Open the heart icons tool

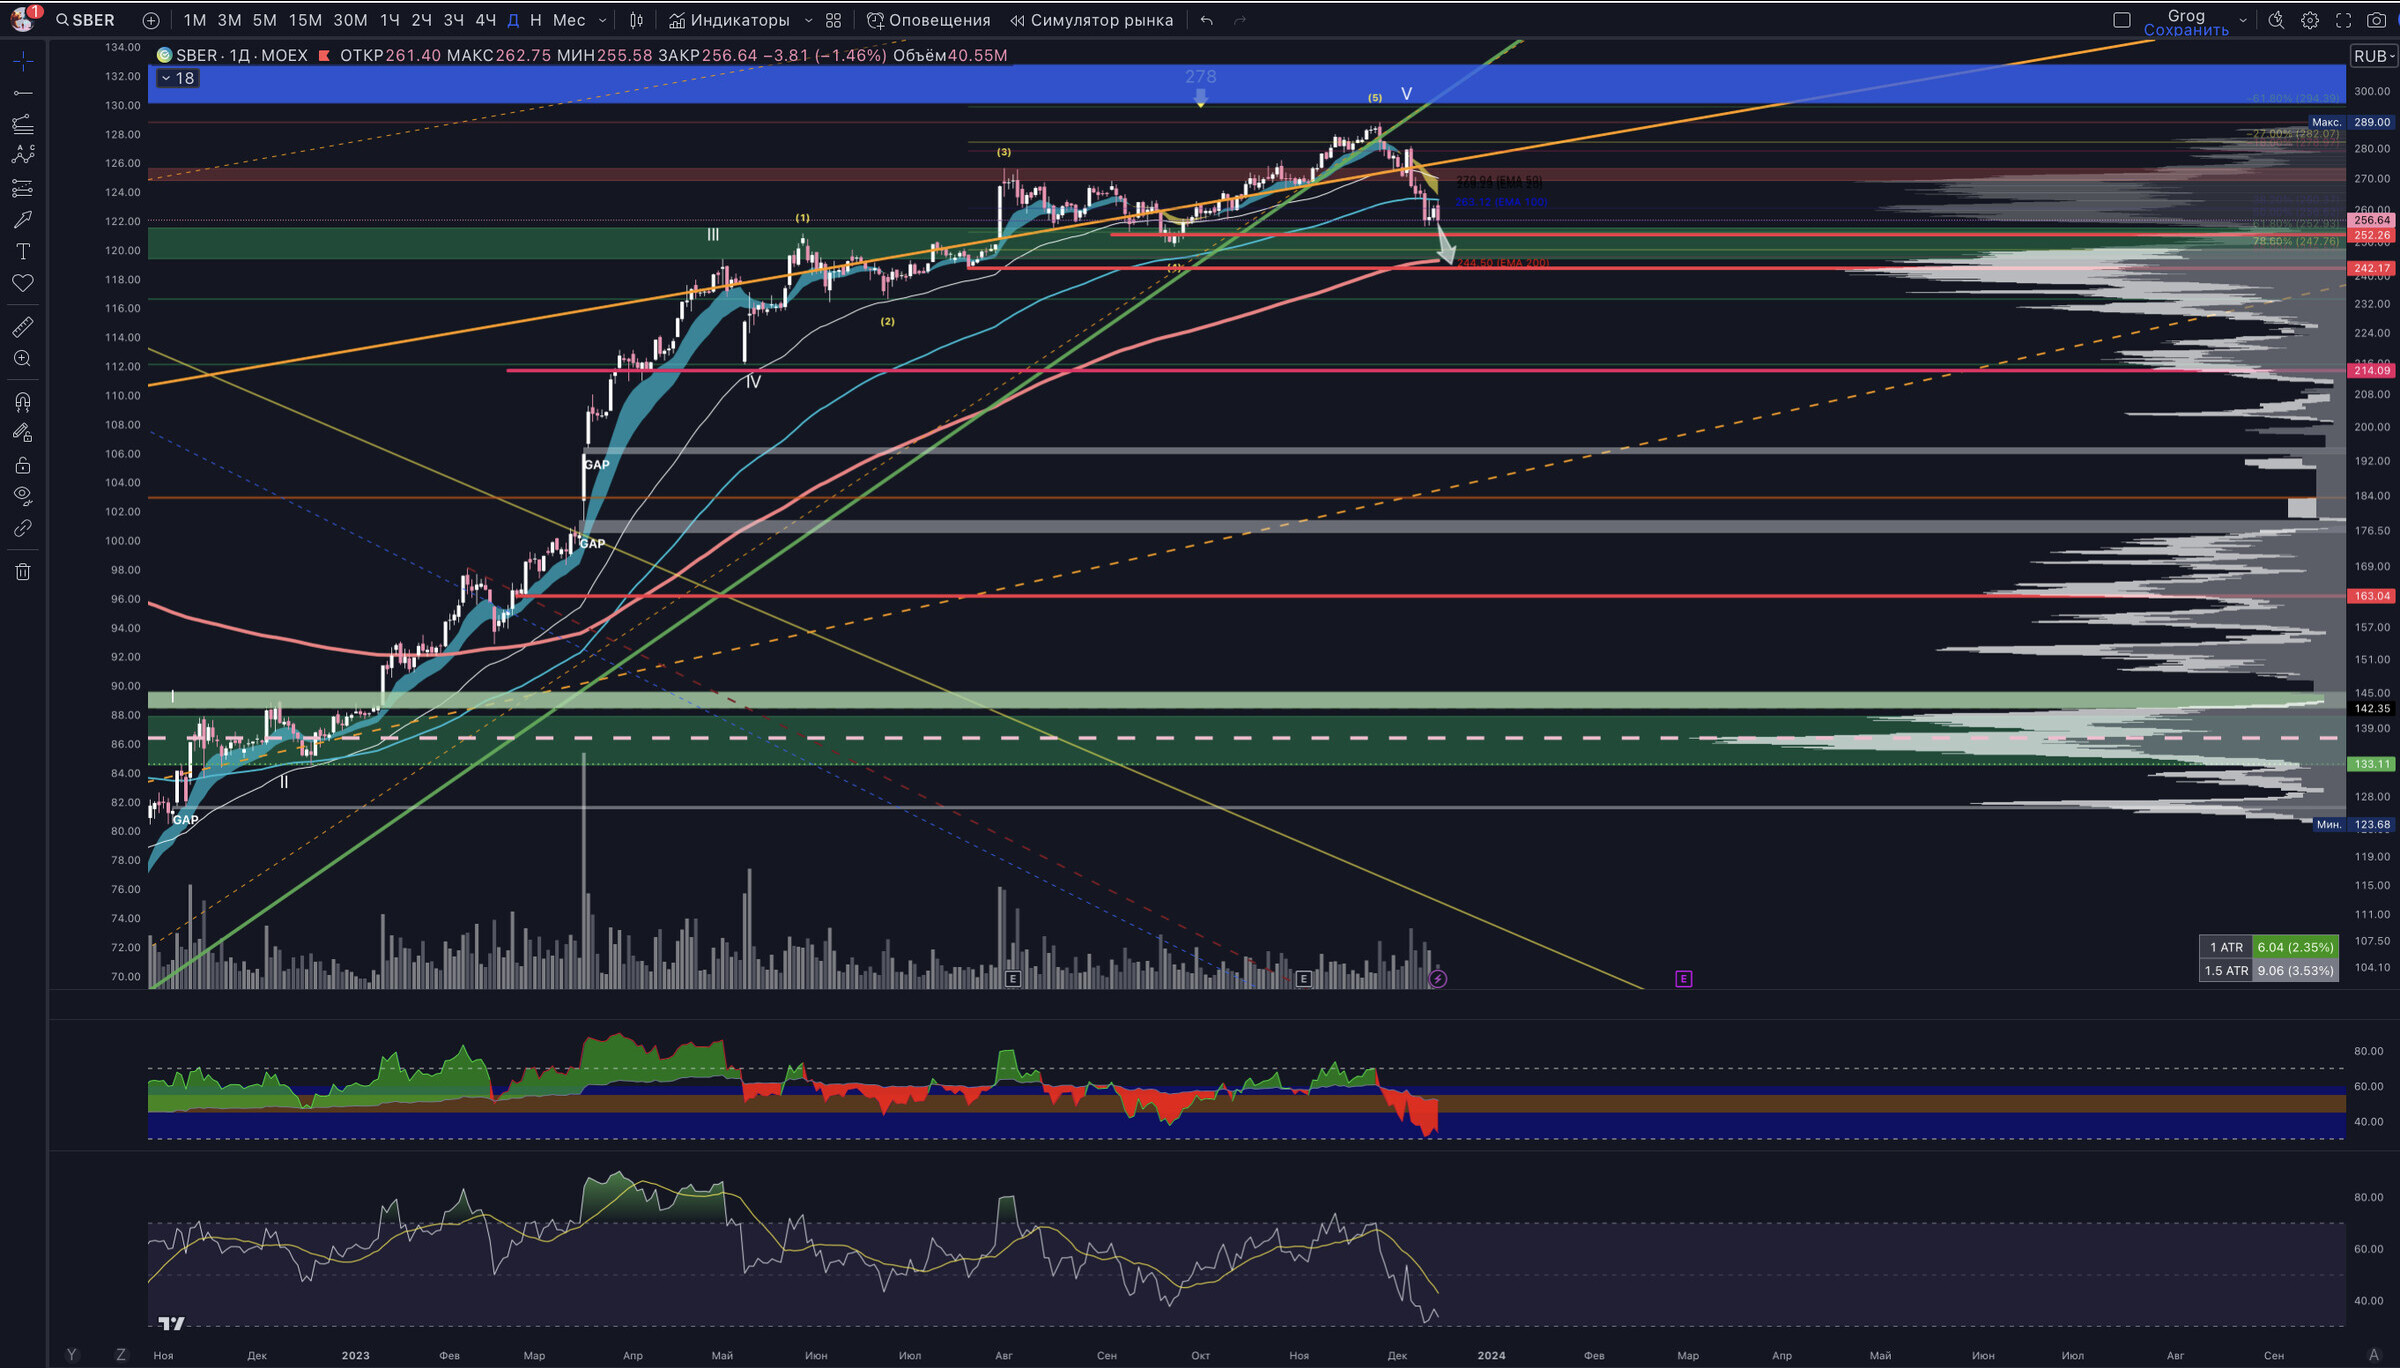(x=23, y=283)
